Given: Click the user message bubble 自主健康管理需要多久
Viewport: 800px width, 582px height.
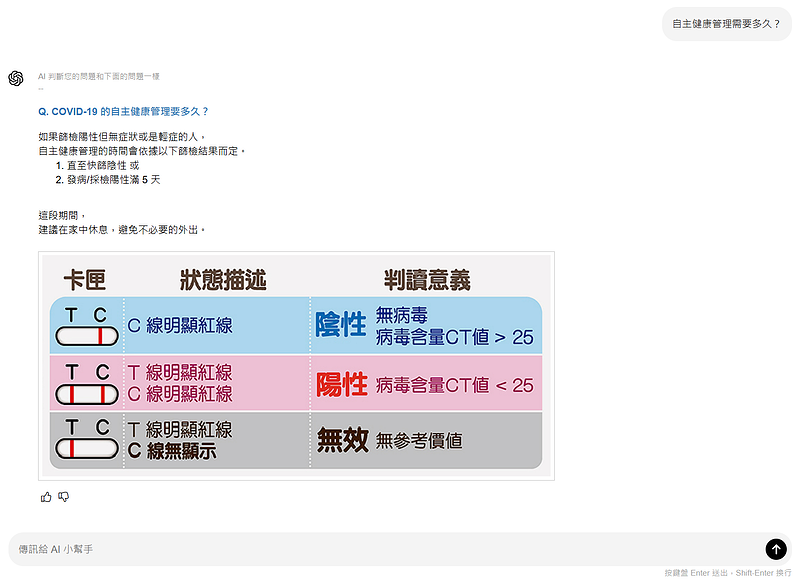Looking at the screenshot, I should tap(725, 23).
